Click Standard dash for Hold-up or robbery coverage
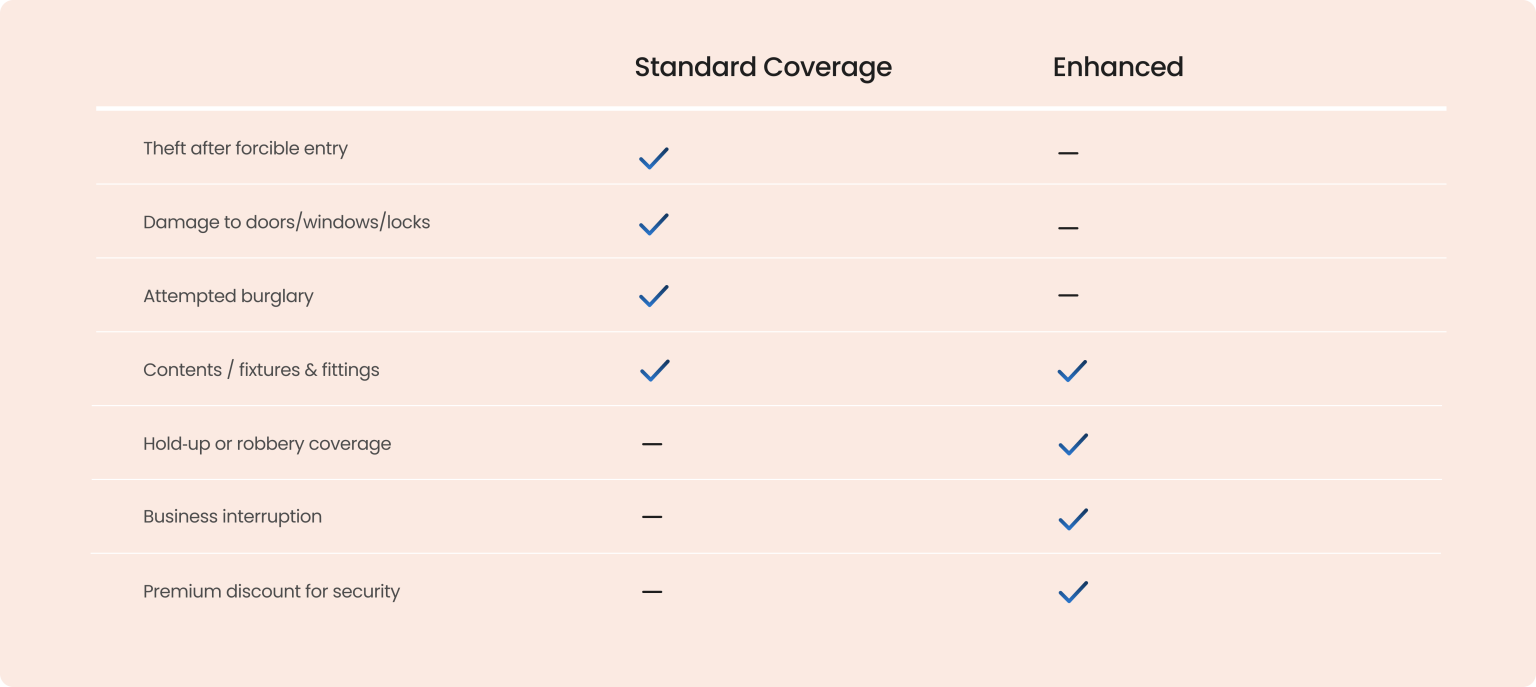Viewport: 1536px width, 687px height. pyautogui.click(x=652, y=444)
